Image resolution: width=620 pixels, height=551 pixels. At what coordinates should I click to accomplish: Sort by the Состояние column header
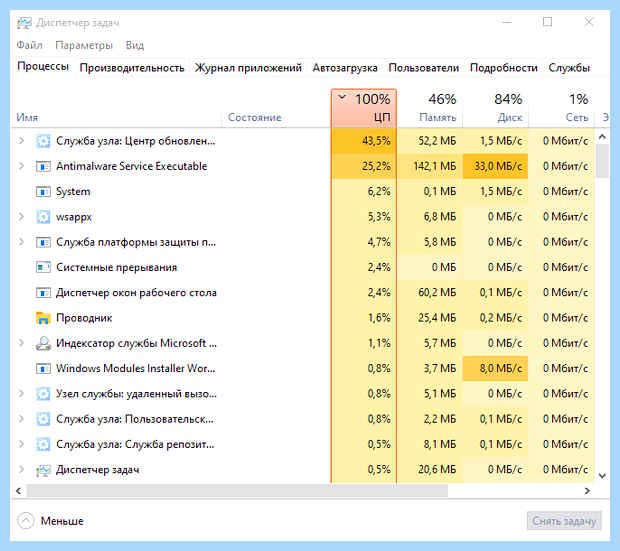click(x=276, y=117)
